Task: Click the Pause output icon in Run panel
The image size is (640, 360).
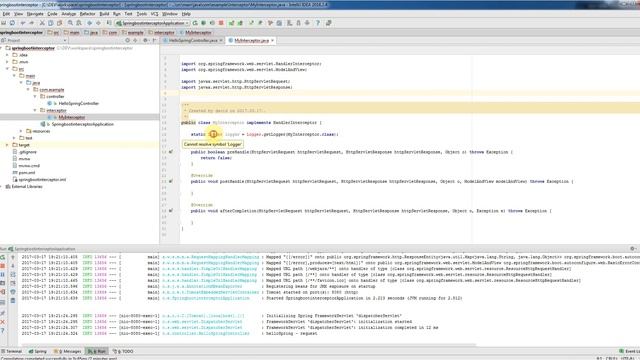Action: [x=3, y=275]
